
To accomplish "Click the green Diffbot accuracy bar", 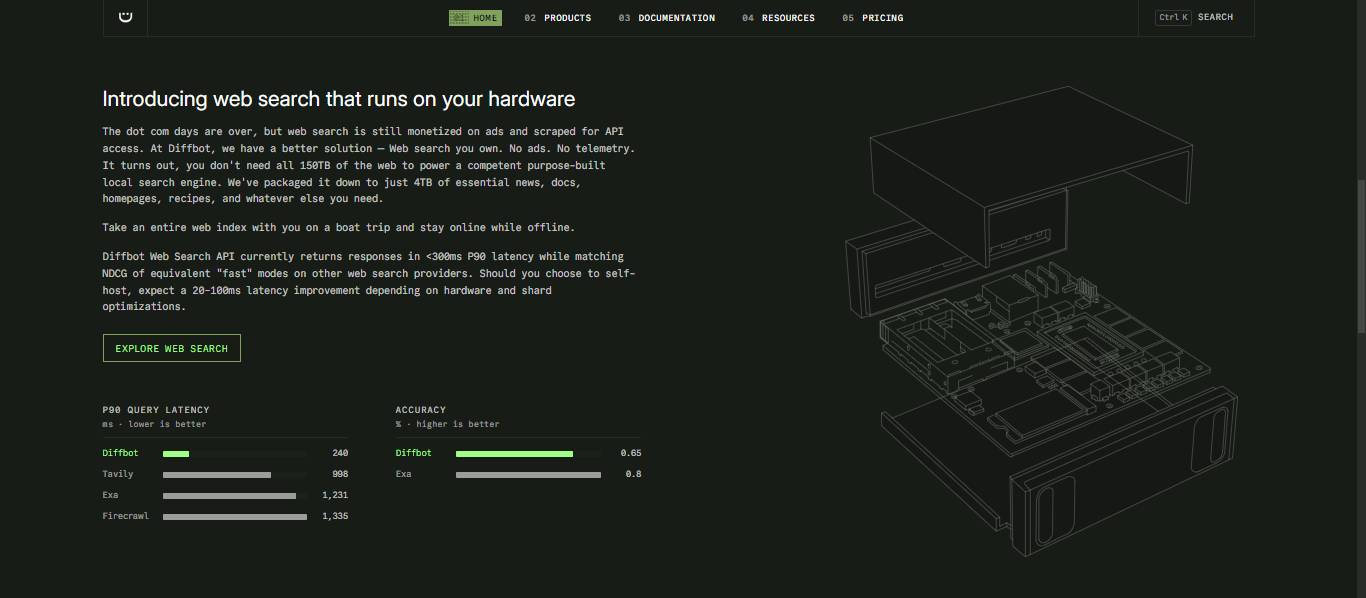I will [x=514, y=454].
